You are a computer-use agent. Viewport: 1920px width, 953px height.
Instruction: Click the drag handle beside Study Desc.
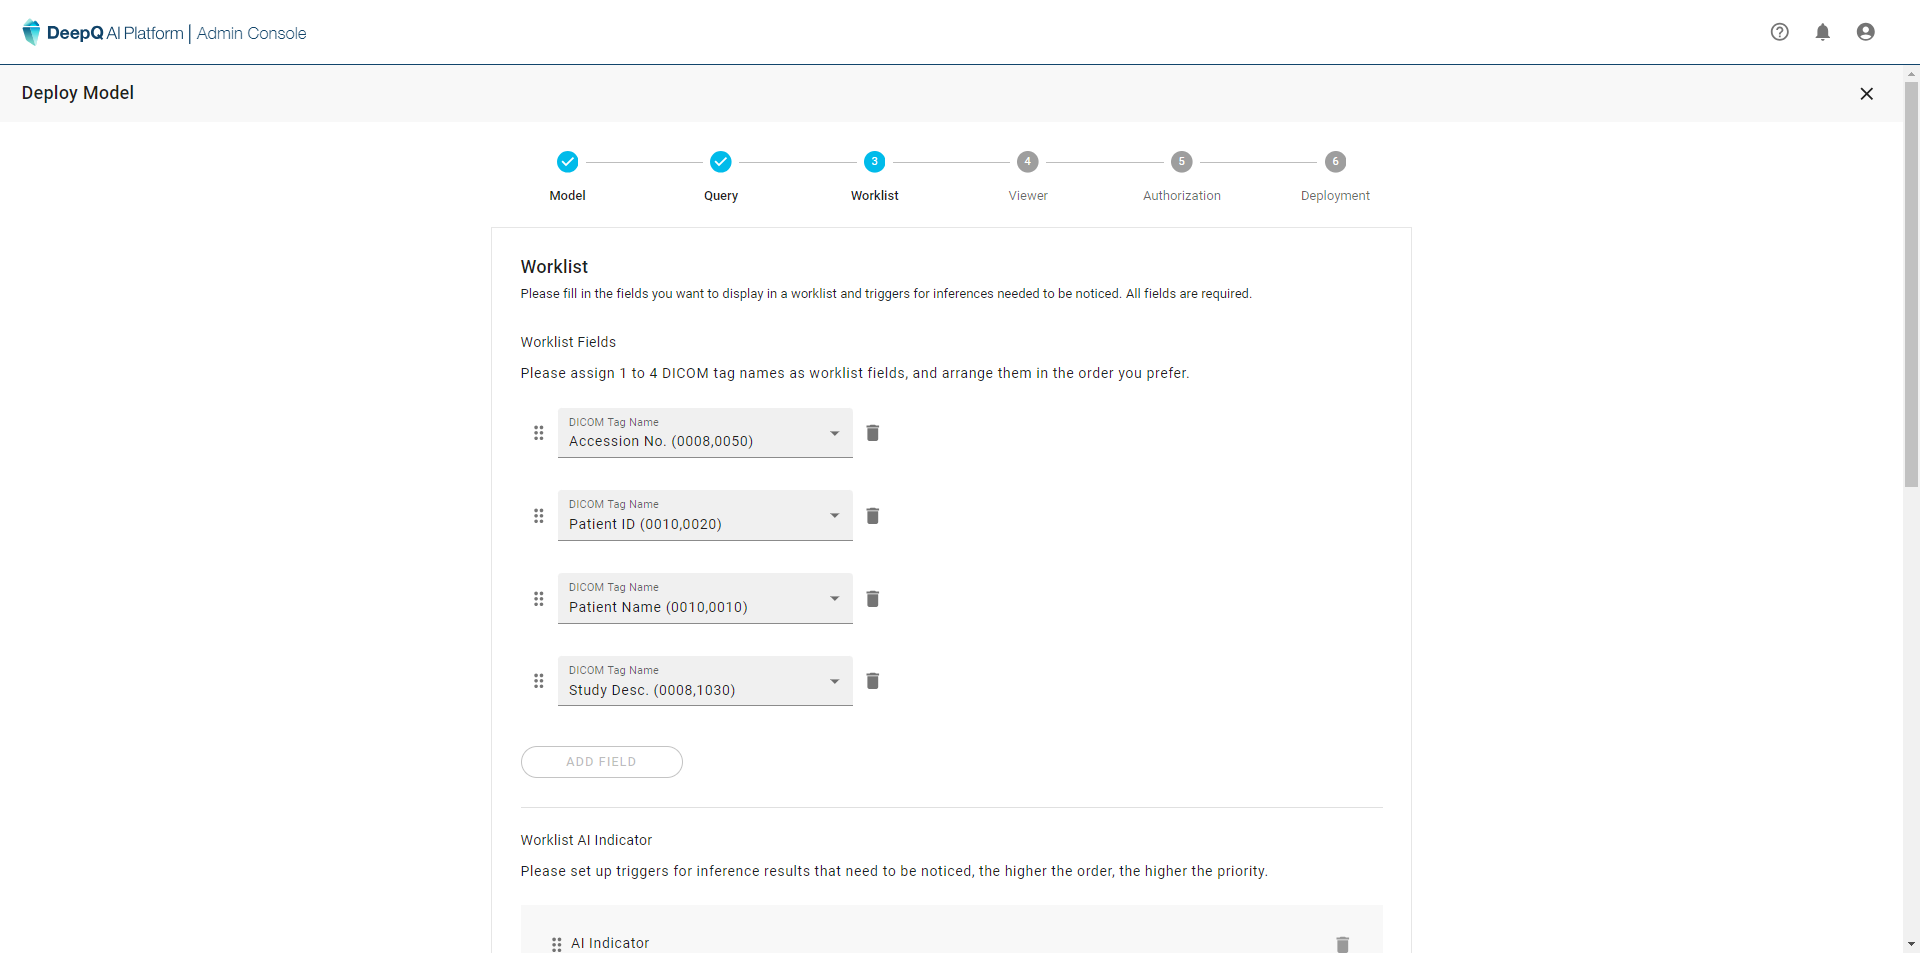click(x=539, y=681)
